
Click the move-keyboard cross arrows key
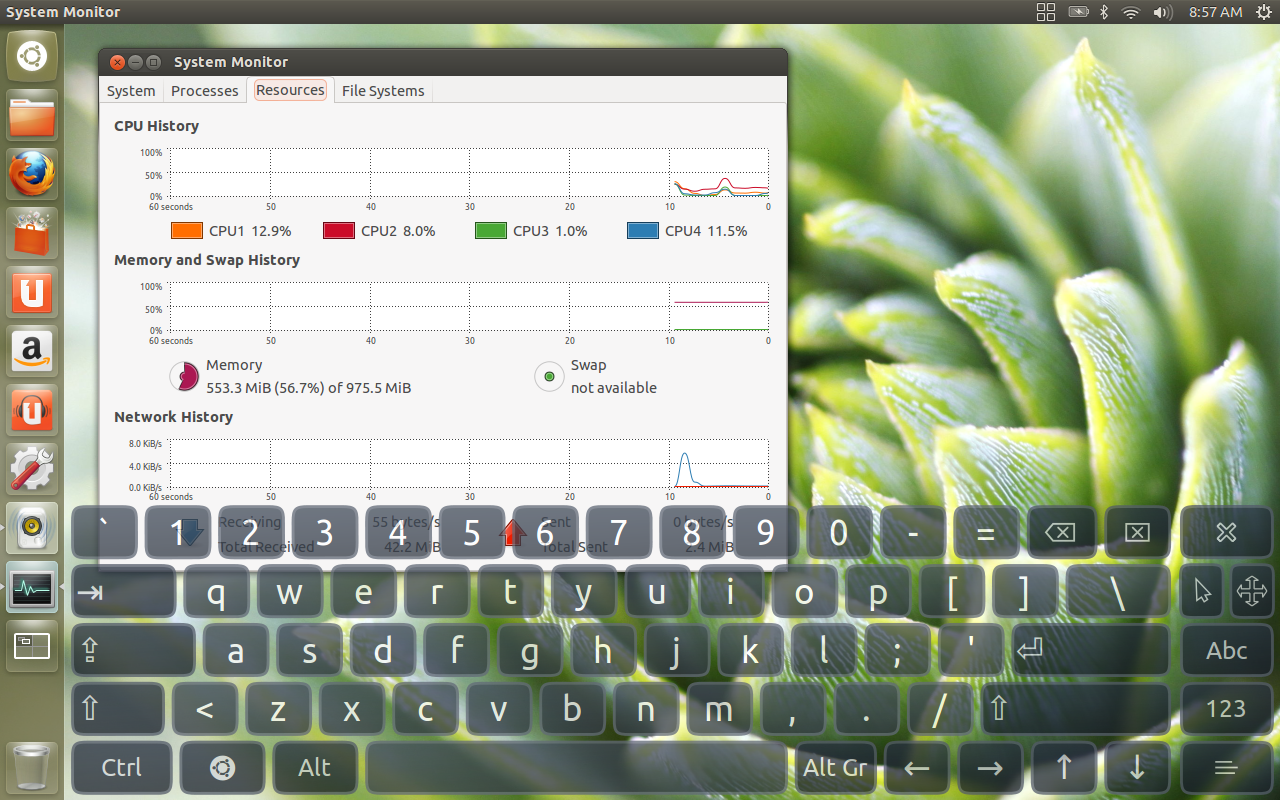point(1251,592)
